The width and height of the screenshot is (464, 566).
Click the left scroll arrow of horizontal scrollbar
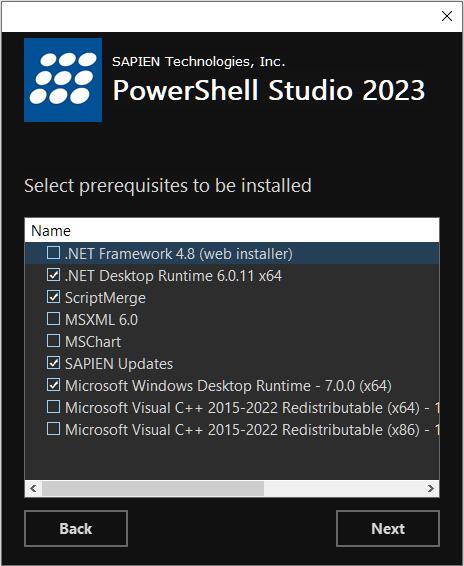click(34, 488)
